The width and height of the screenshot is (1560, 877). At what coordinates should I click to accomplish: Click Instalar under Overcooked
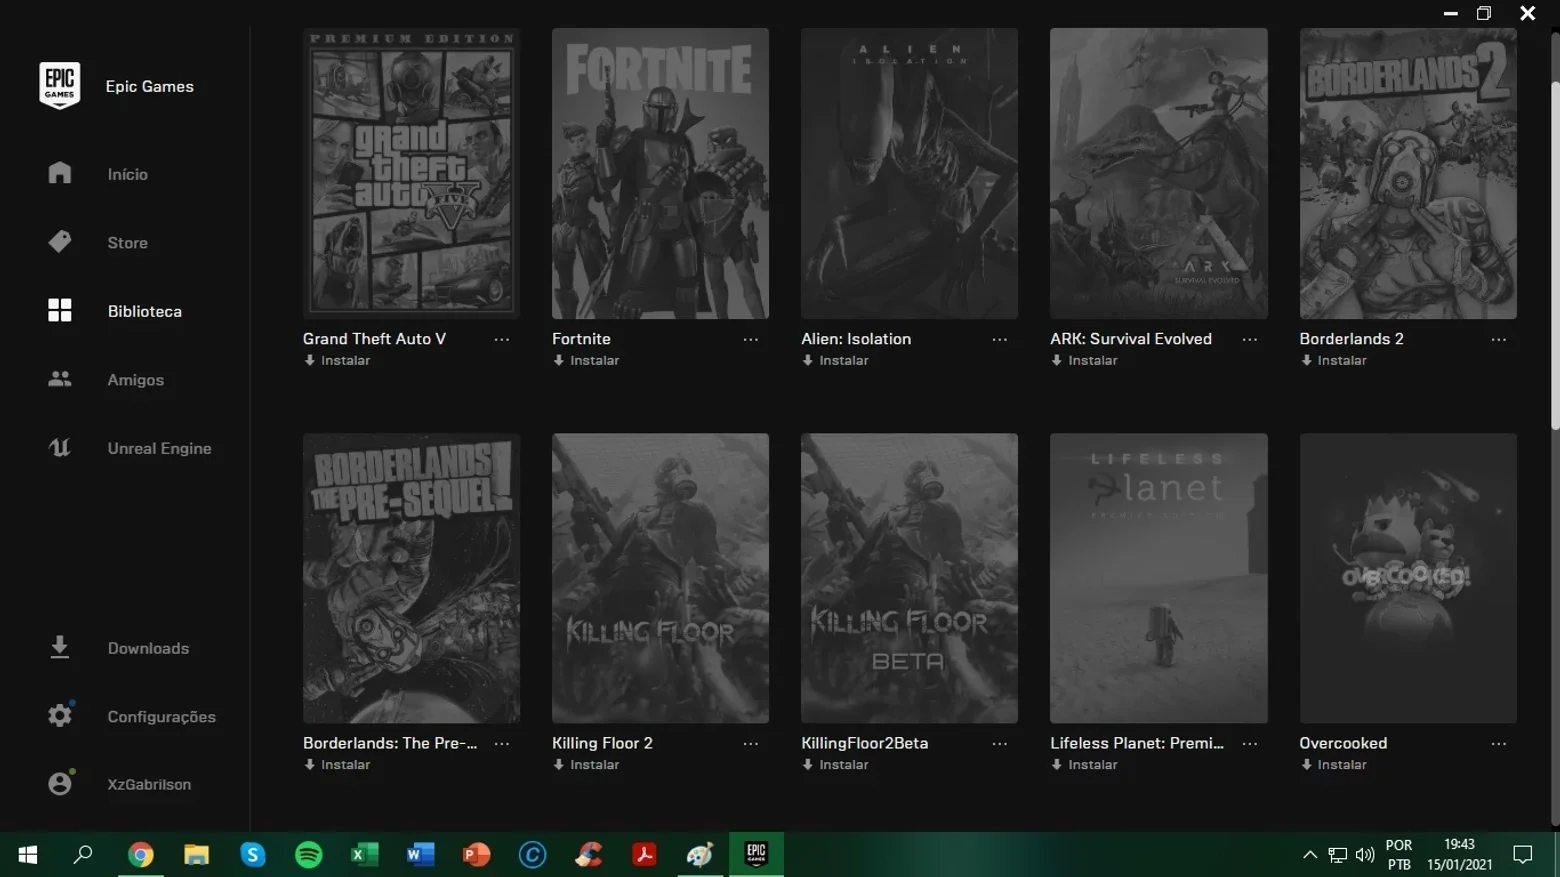[1333, 764]
